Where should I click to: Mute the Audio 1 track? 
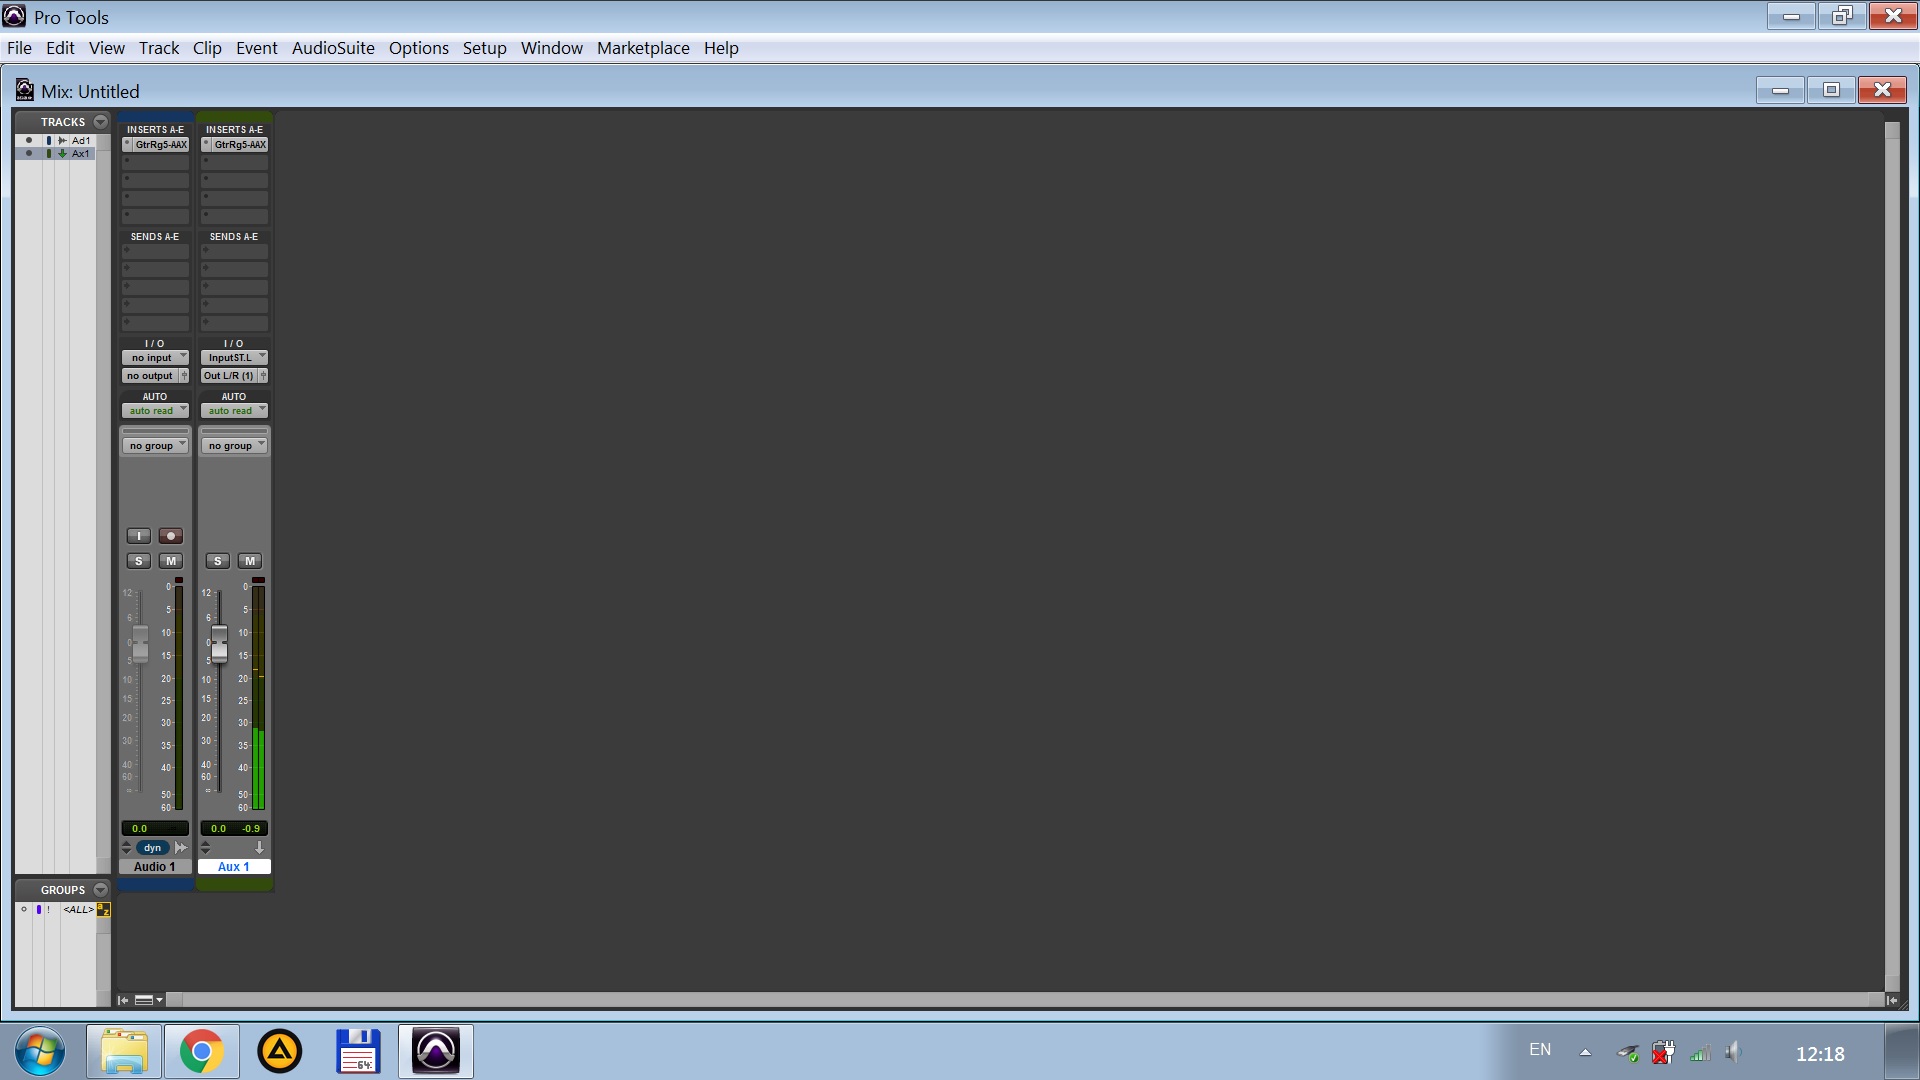point(171,561)
